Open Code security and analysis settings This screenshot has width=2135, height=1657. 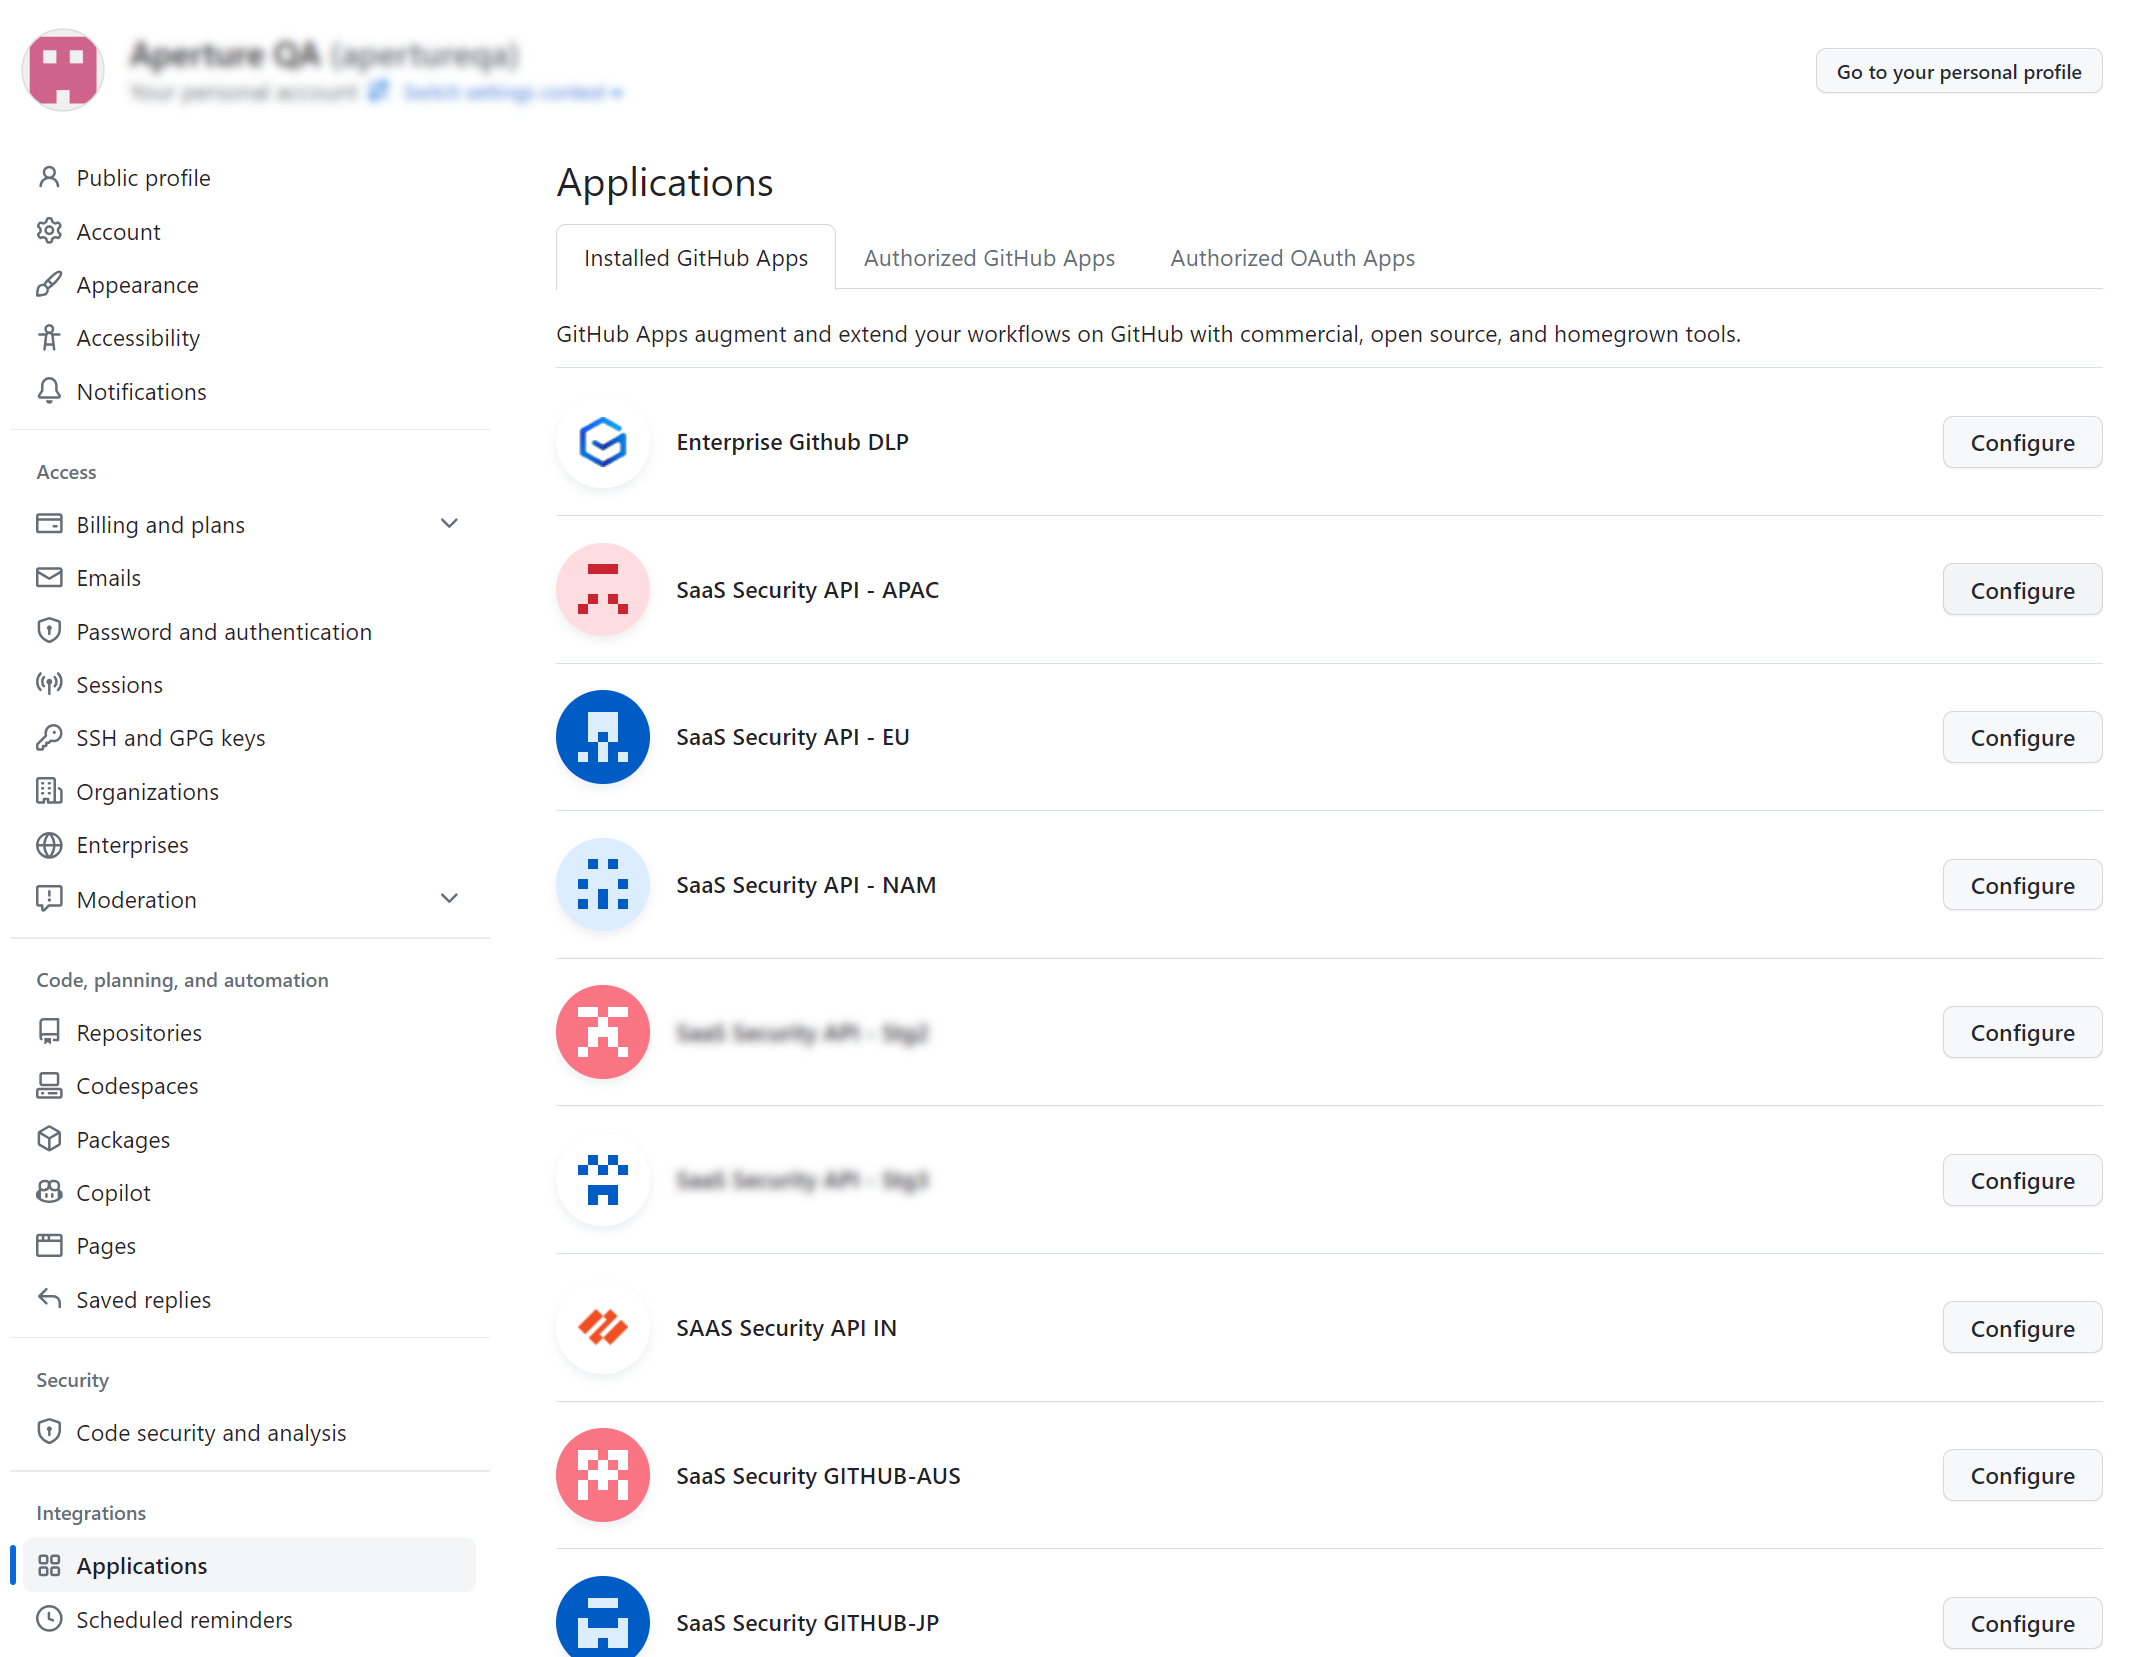pos(211,1433)
